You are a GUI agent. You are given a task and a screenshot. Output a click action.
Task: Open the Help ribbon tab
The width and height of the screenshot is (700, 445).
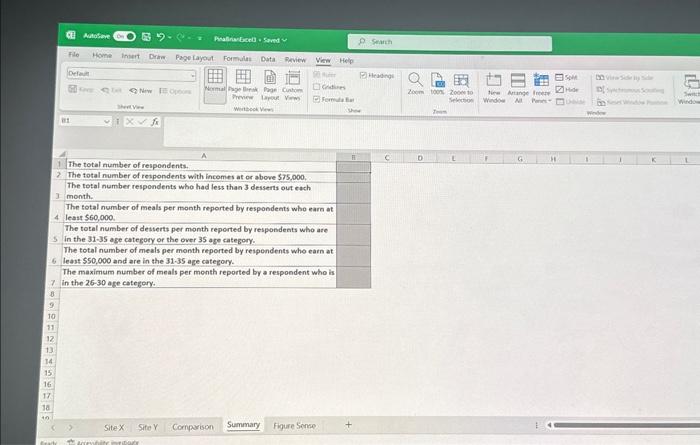click(346, 61)
